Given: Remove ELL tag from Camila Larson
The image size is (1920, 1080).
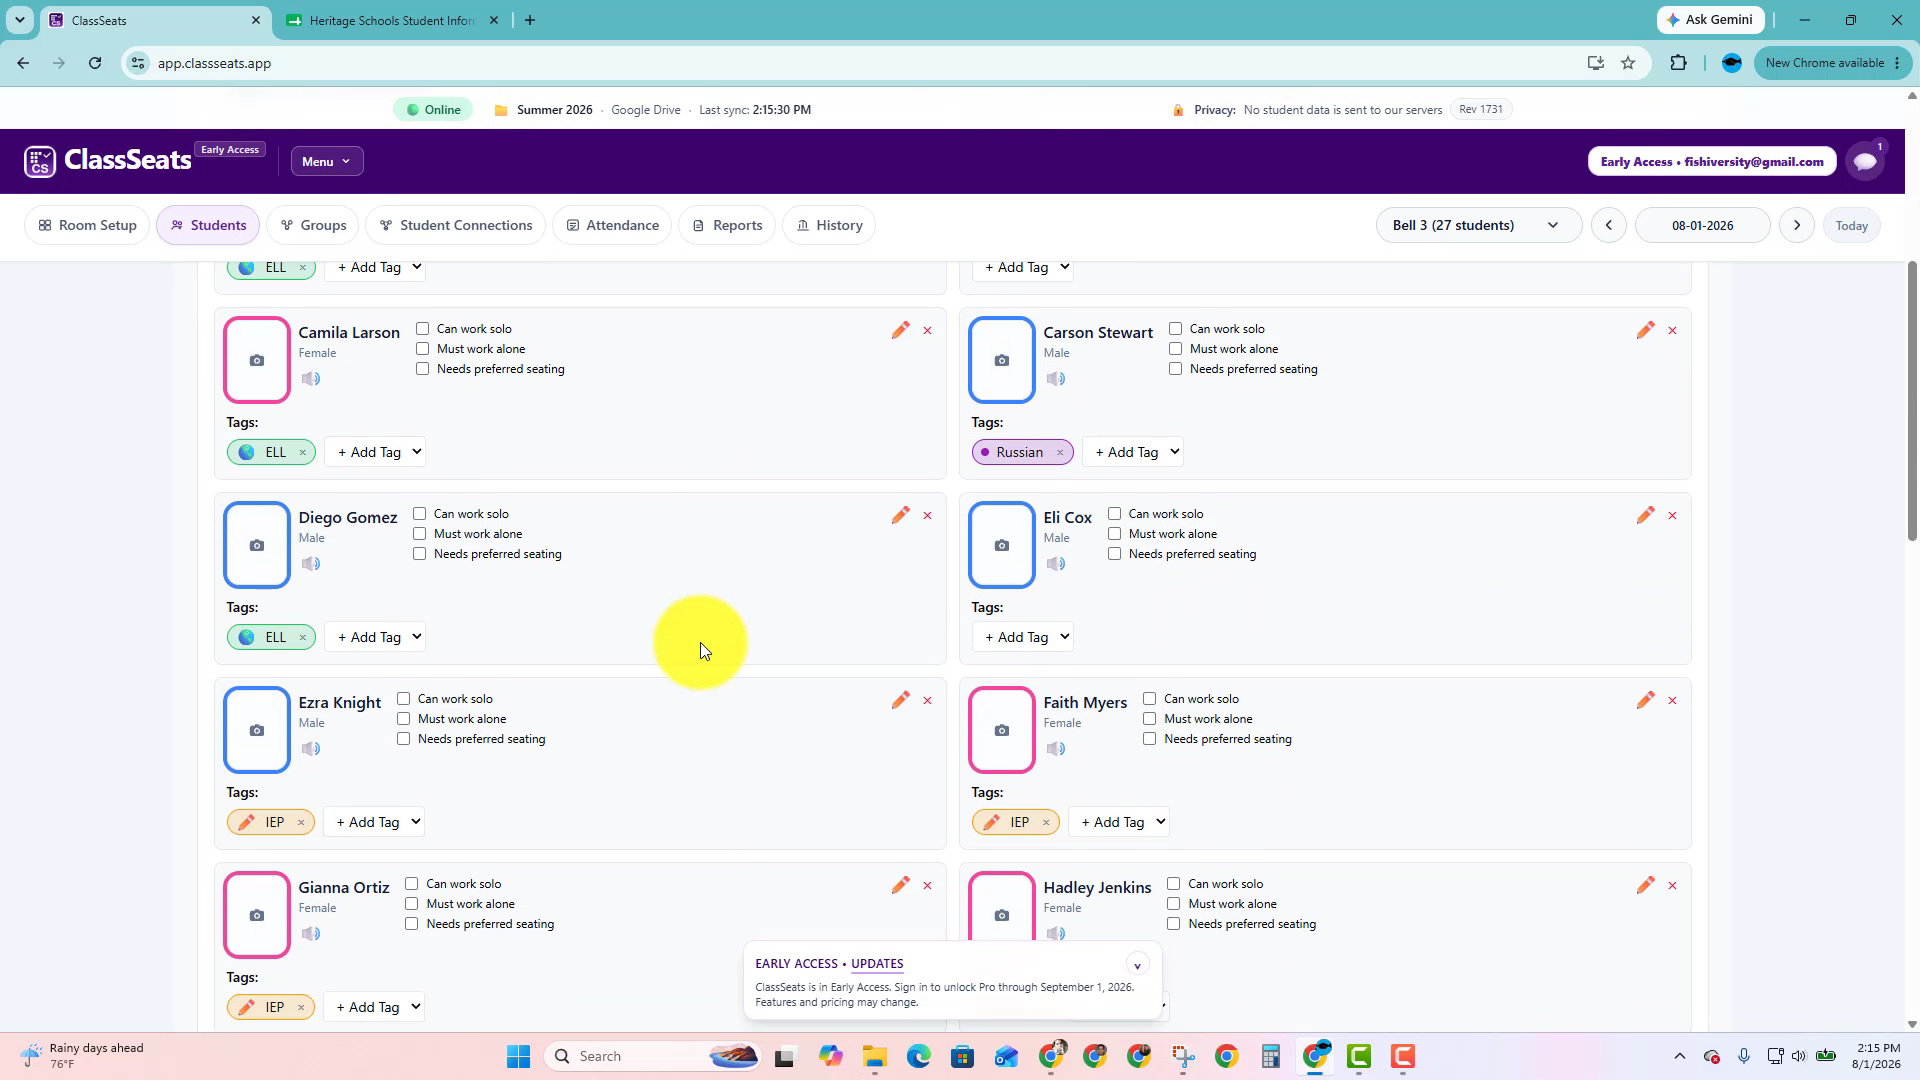Looking at the screenshot, I should [x=303, y=453].
